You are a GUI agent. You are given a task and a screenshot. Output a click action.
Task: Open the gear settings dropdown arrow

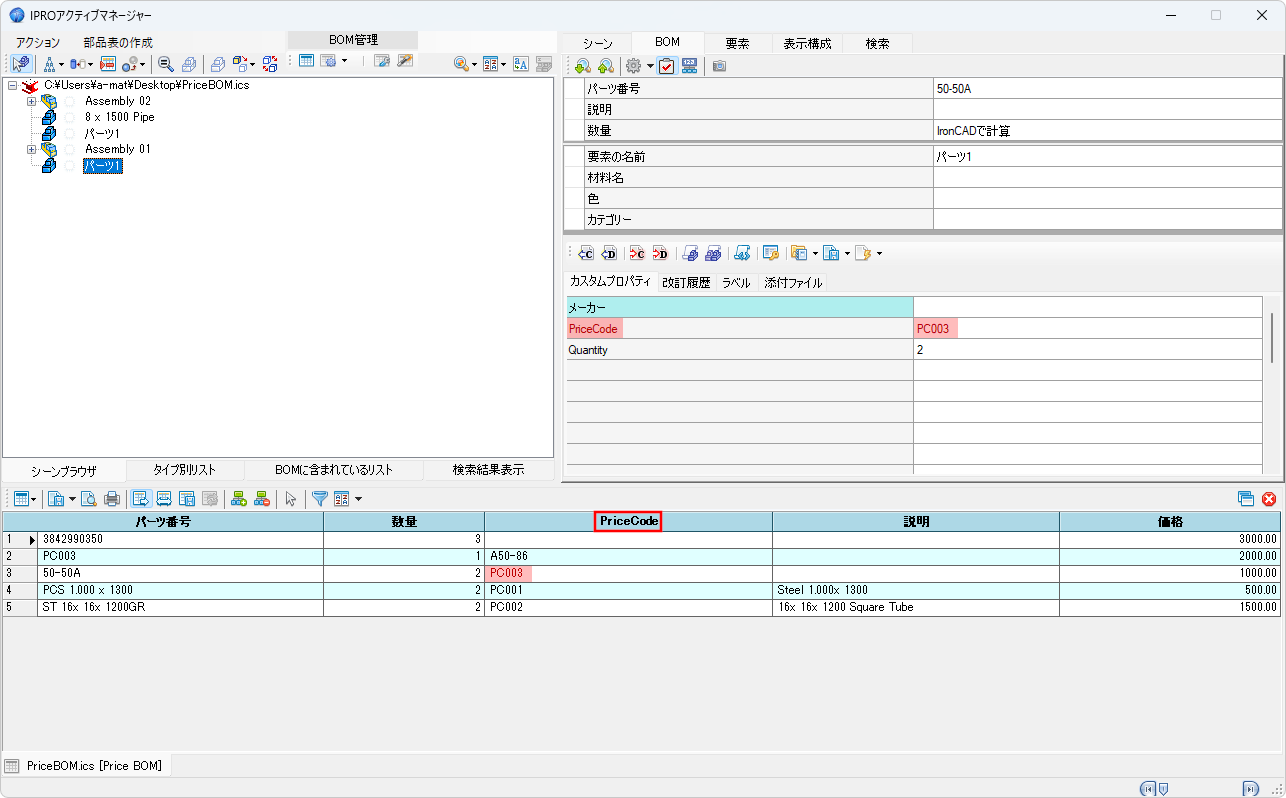650,66
